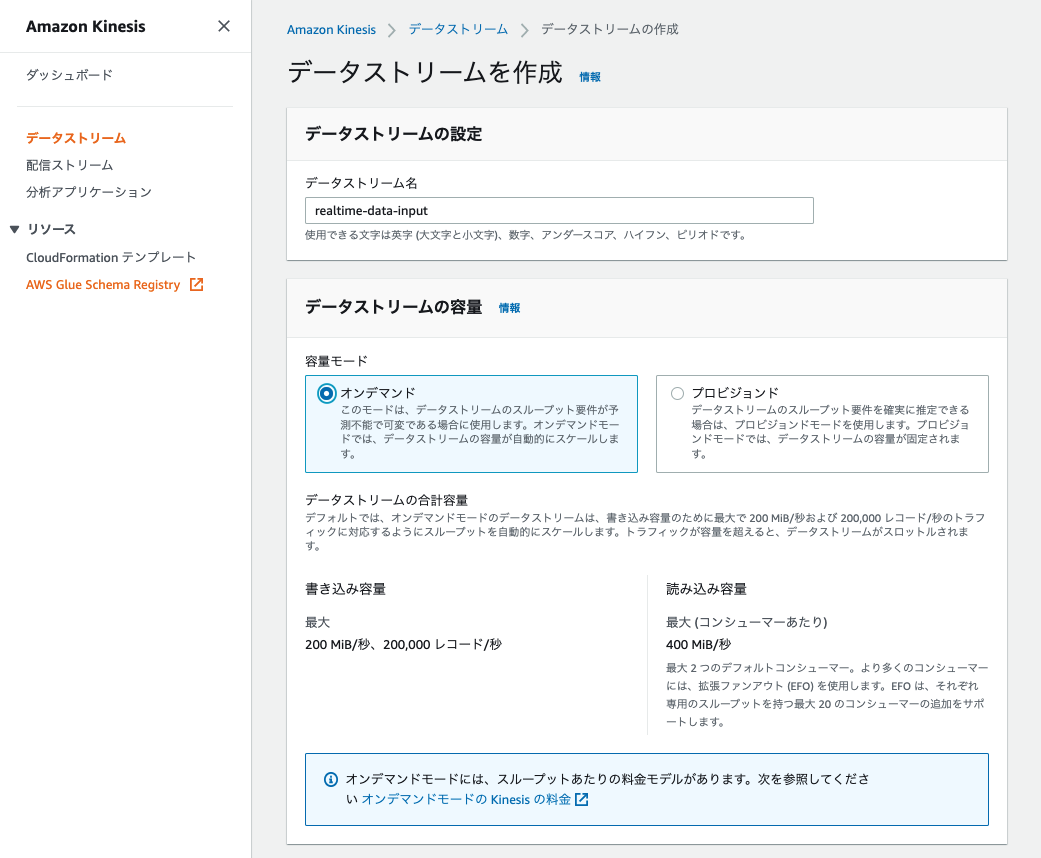
Task: Open 情報 link next to page title
Action: (x=590, y=77)
